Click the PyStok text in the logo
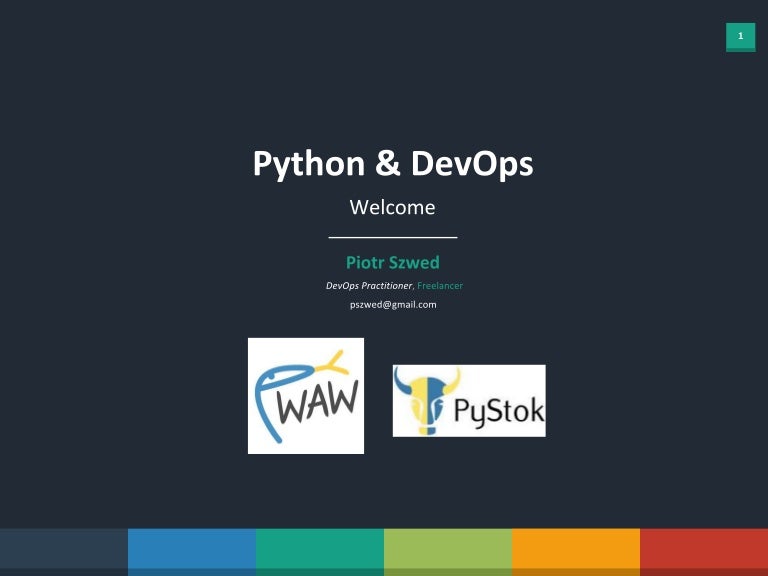Image resolution: width=768 pixels, height=576 pixels. [500, 409]
